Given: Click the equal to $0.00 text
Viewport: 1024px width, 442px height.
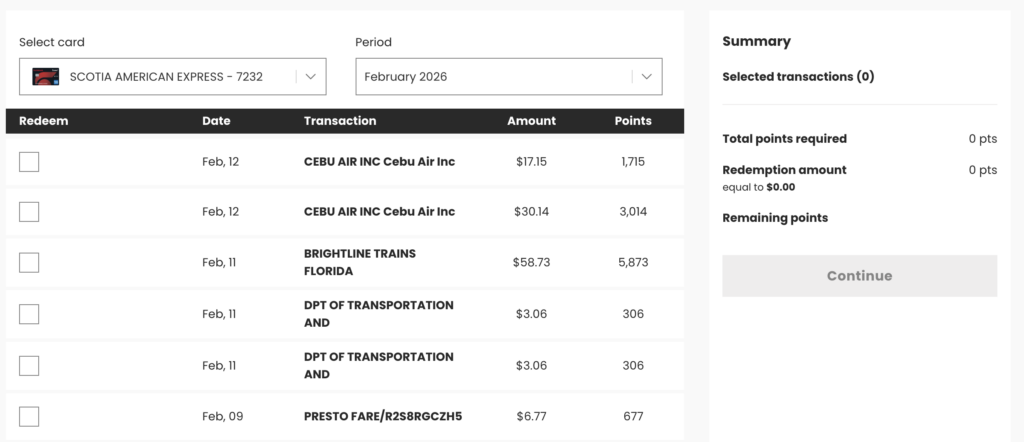Looking at the screenshot, I should tap(759, 187).
